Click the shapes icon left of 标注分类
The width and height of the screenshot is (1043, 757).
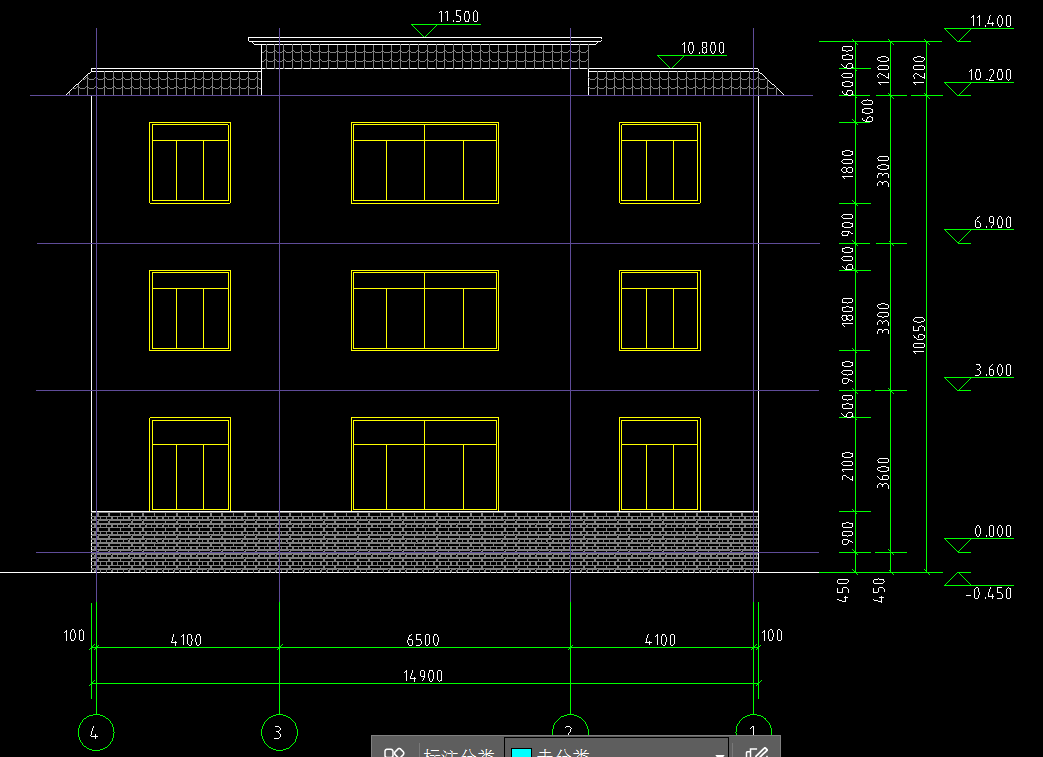coord(394,752)
